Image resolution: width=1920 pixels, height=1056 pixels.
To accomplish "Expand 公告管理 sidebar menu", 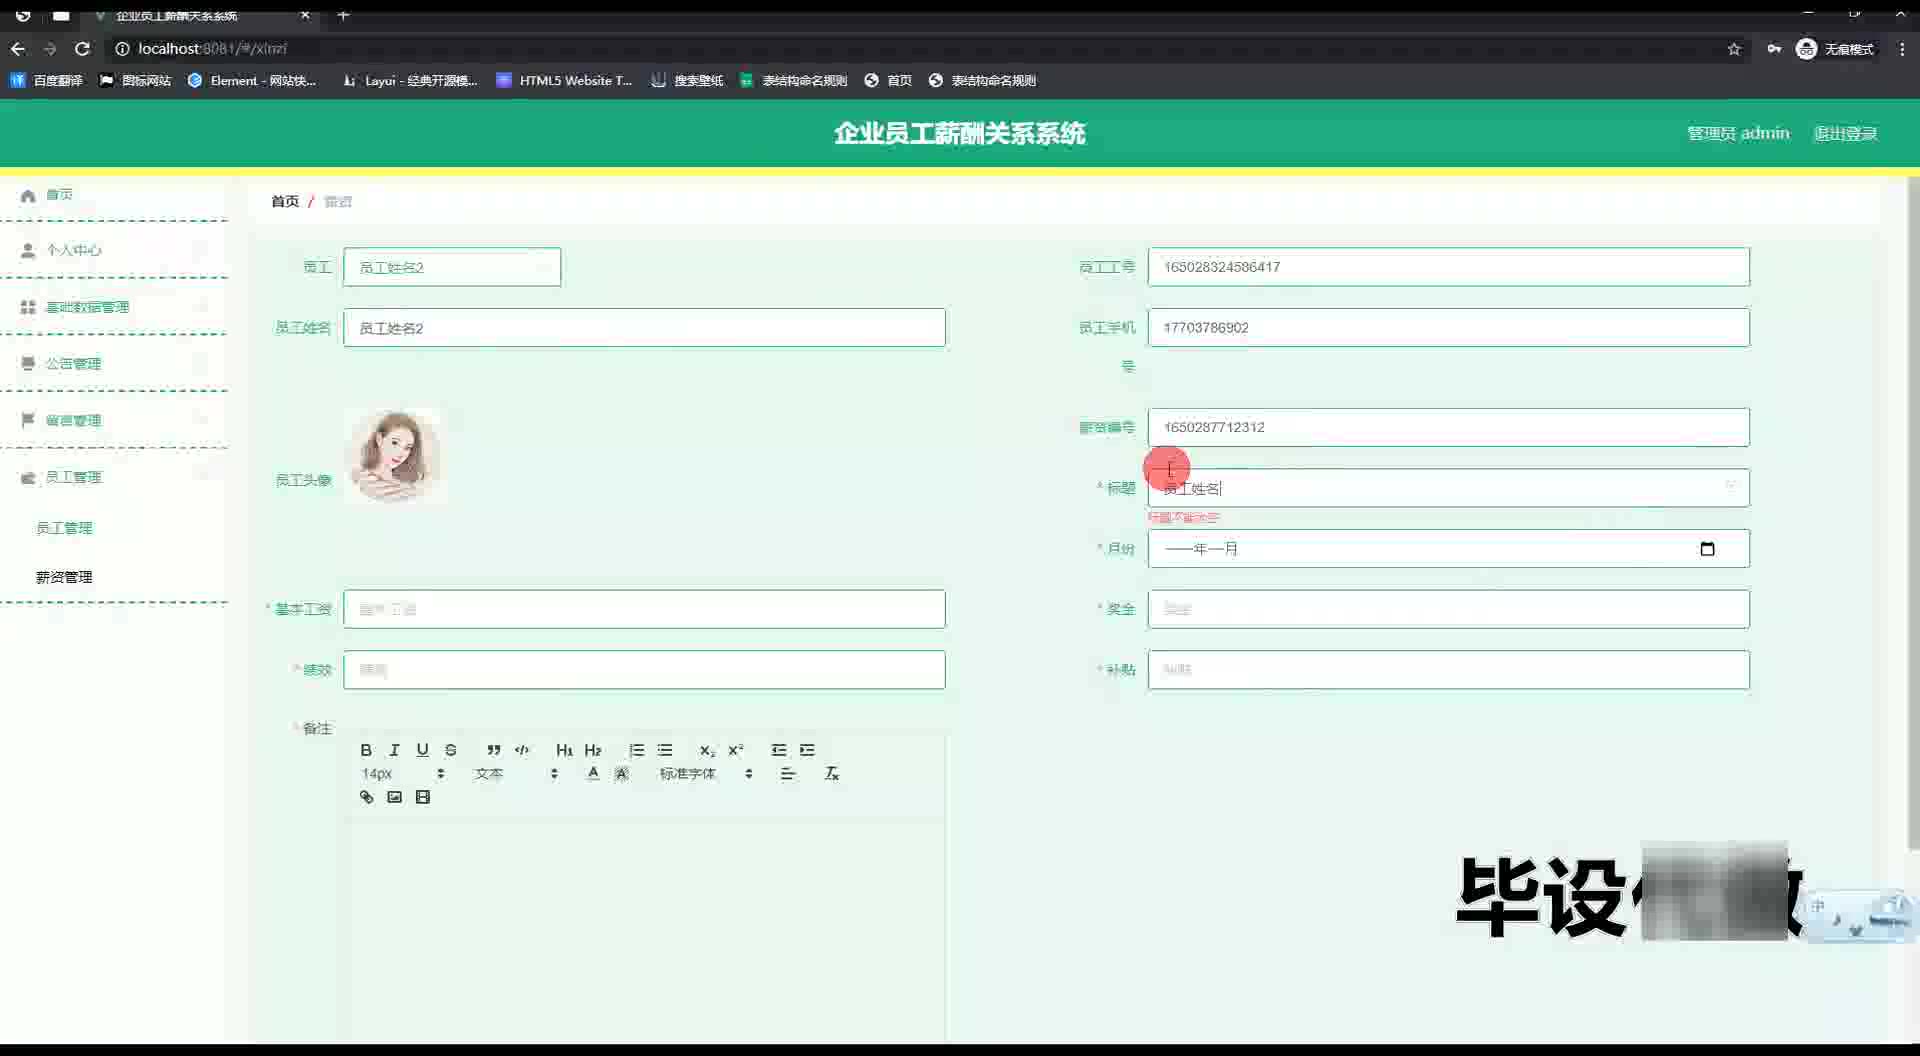I will click(115, 364).
